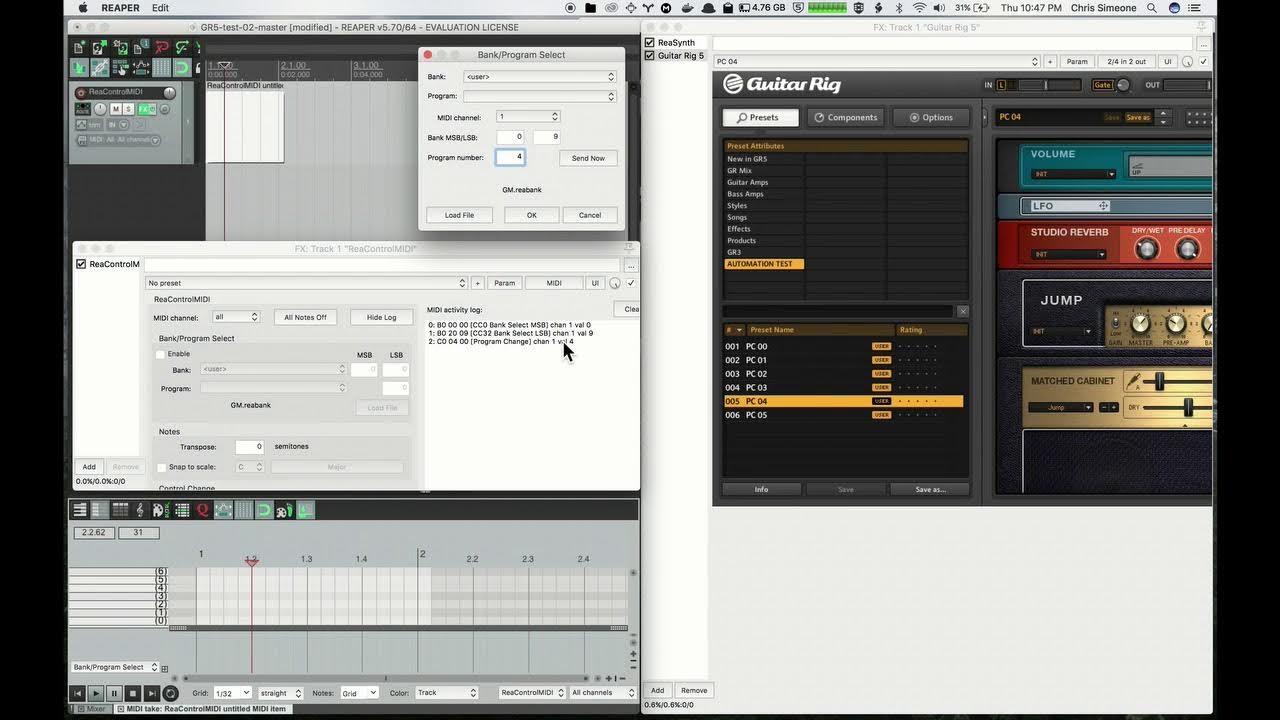Viewport: 1280px width, 720px height.
Task: Toggle the envelope move-with-items icon
Action: point(141,68)
